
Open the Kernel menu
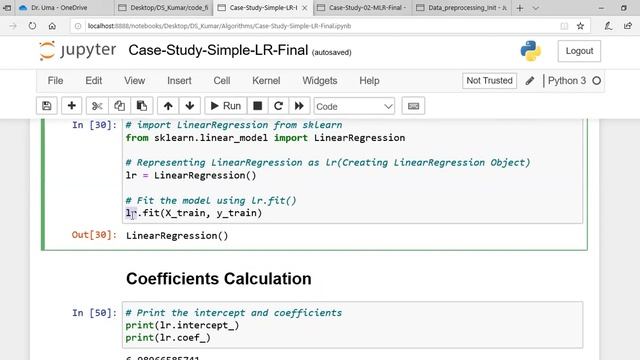[x=266, y=81]
